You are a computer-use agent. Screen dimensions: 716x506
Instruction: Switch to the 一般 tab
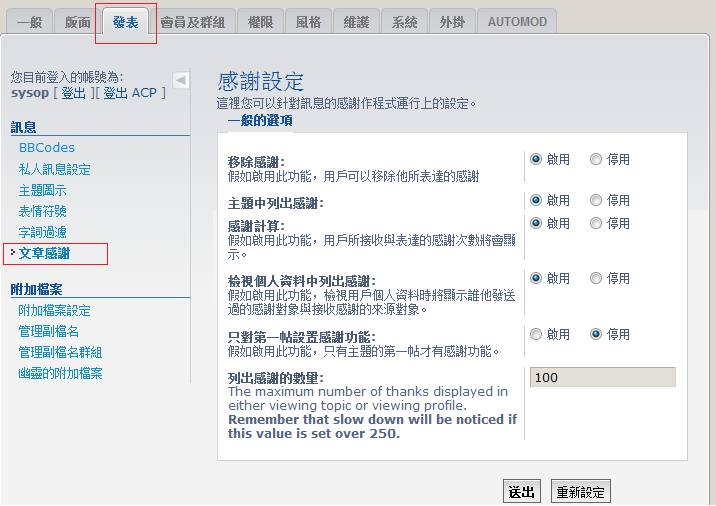[29, 22]
